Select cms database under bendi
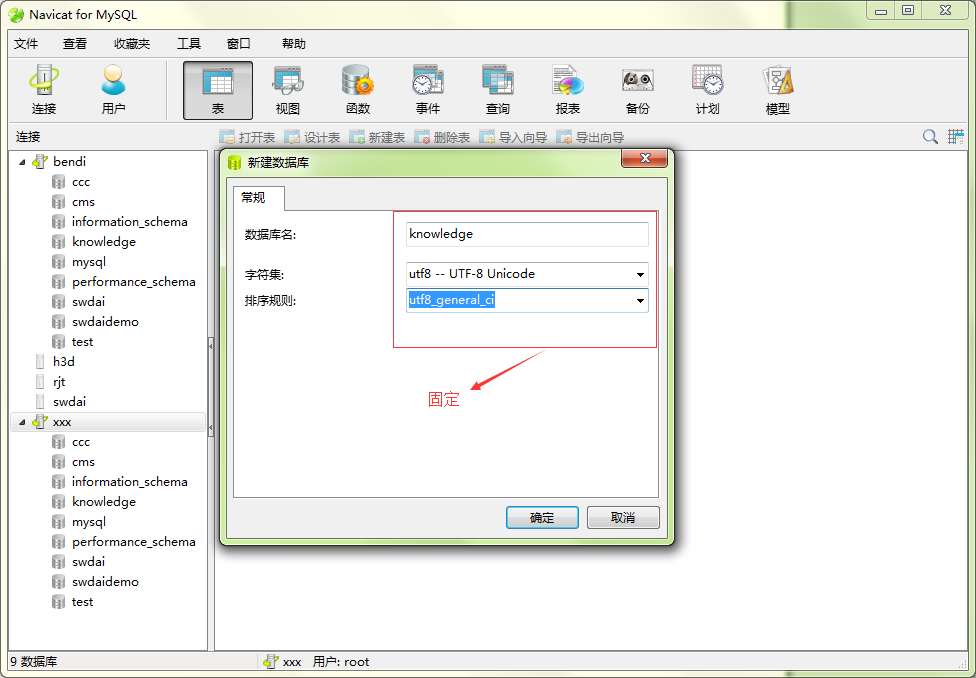The width and height of the screenshot is (976, 678). (83, 202)
